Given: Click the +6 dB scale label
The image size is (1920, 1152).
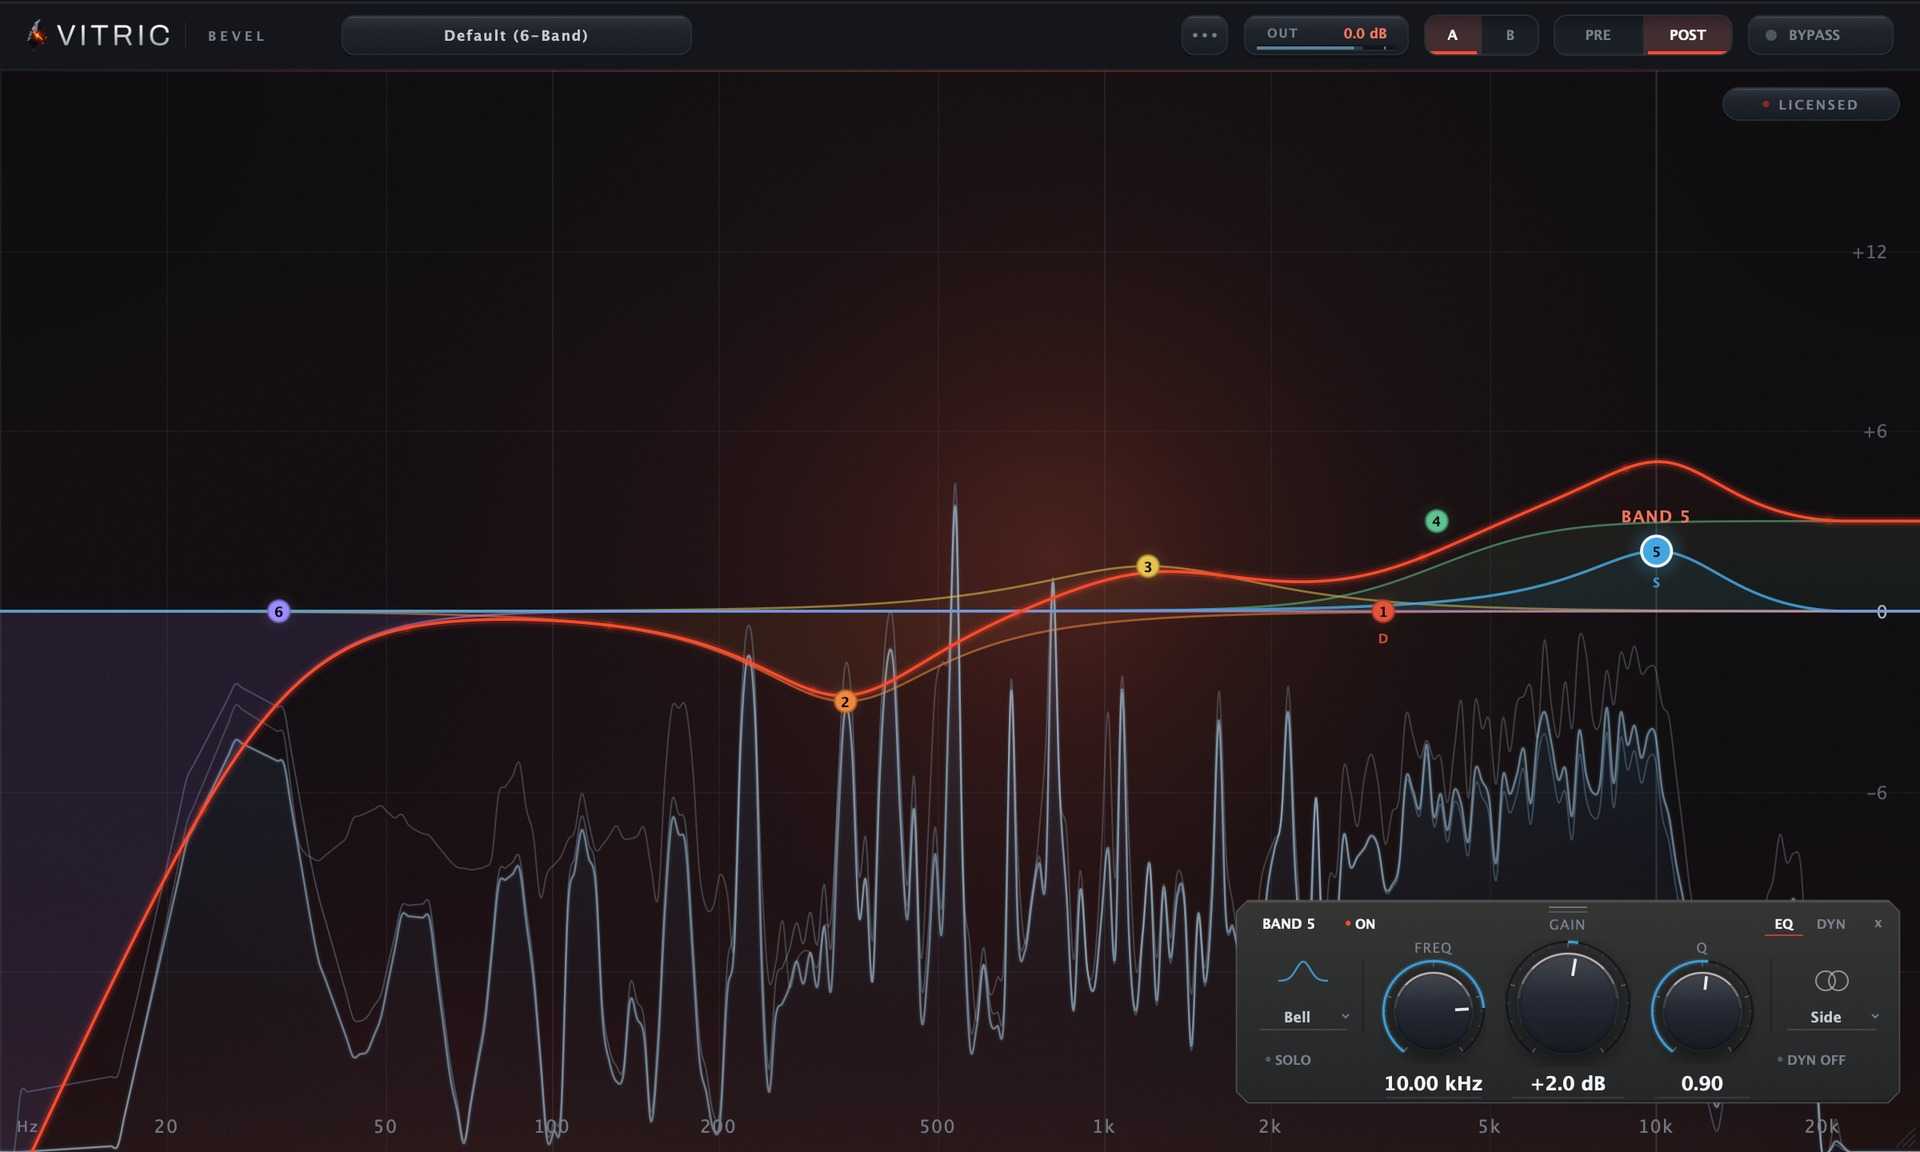Looking at the screenshot, I should 1875,431.
